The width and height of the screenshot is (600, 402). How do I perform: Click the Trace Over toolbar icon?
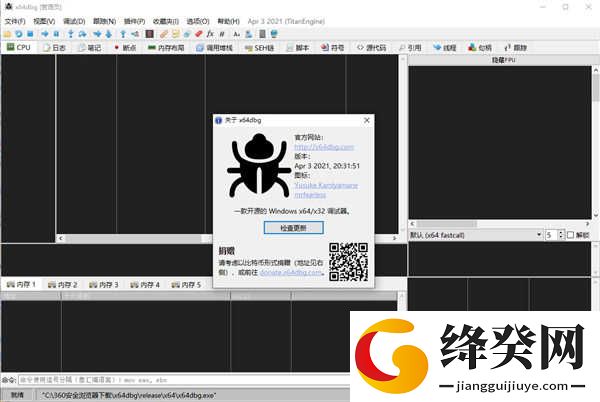[x=109, y=34]
